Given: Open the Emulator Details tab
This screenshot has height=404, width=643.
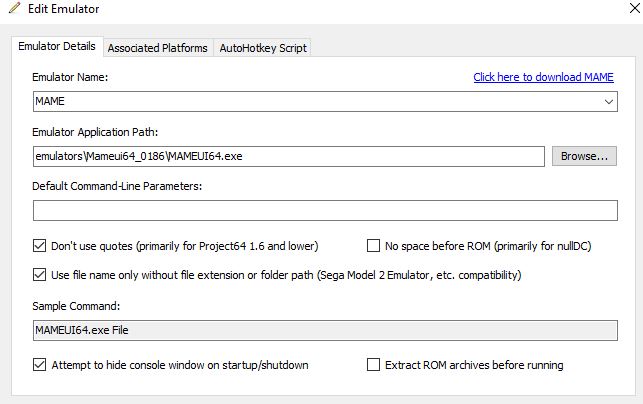Looking at the screenshot, I should 57,46.
